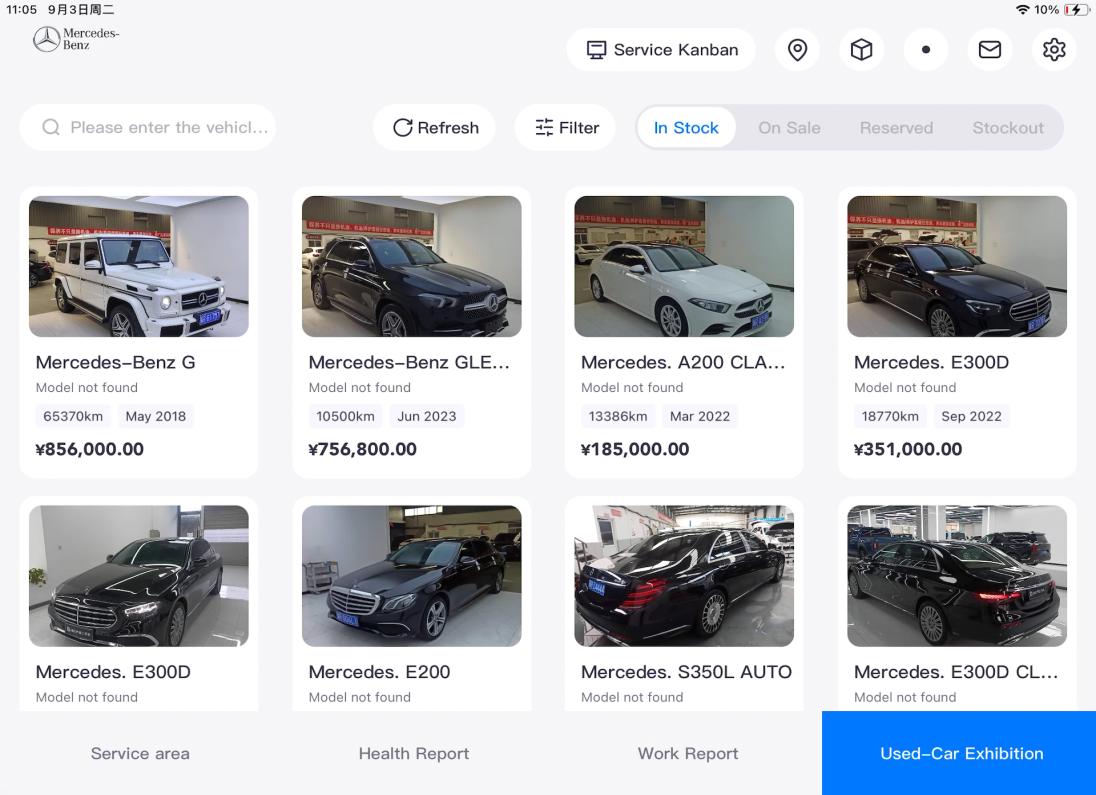Switch to the Stockout tab
The image size is (1096, 795).
click(1008, 128)
